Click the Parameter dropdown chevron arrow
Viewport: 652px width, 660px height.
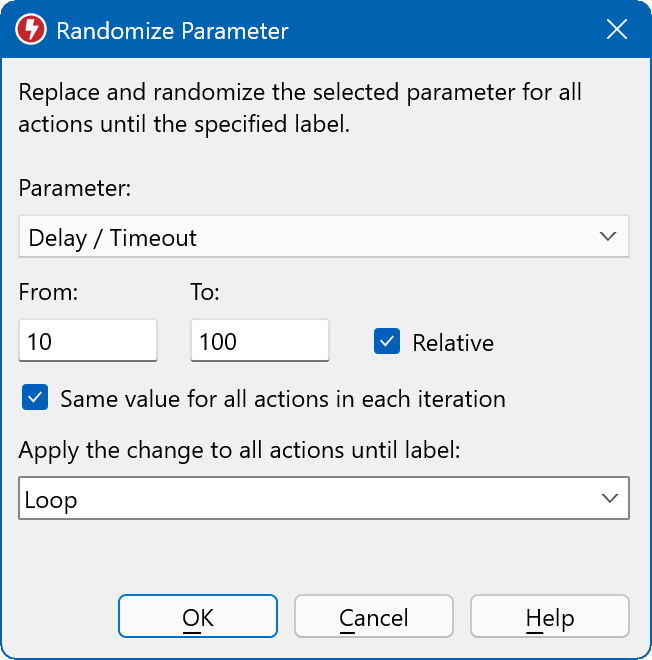(607, 237)
